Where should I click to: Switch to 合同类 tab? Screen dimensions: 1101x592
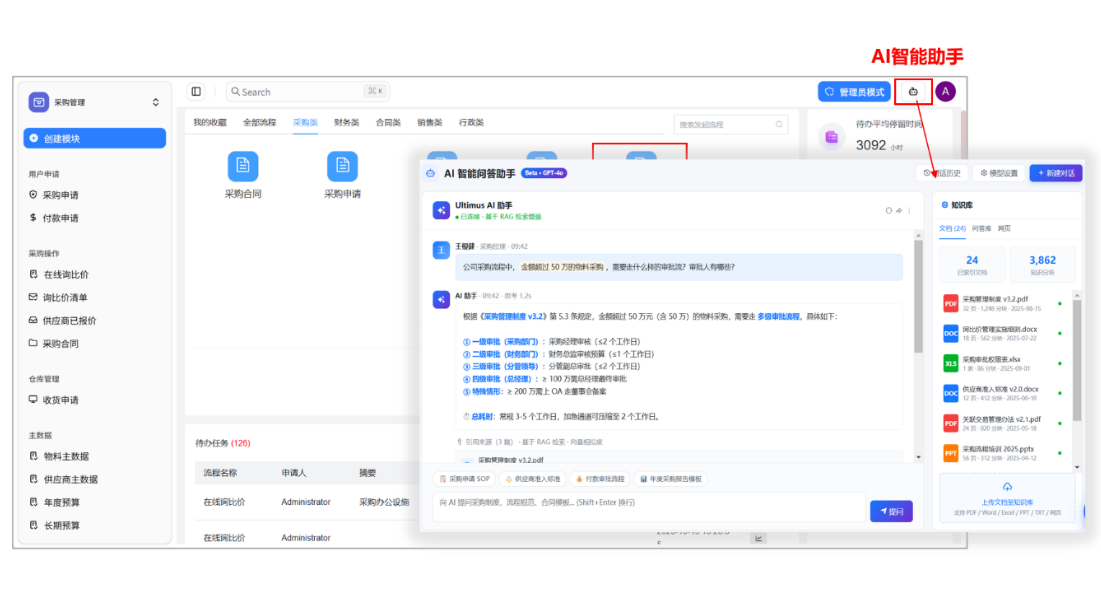click(388, 122)
